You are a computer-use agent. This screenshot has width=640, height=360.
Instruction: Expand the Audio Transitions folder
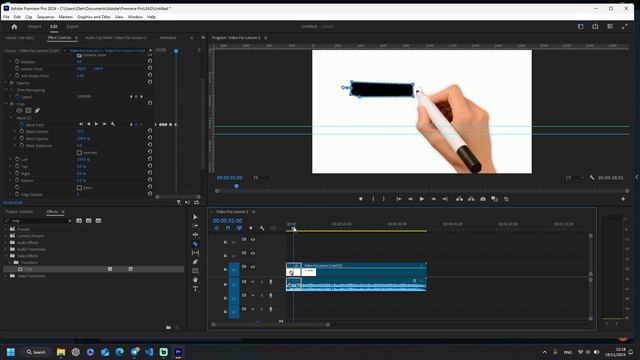6,249
